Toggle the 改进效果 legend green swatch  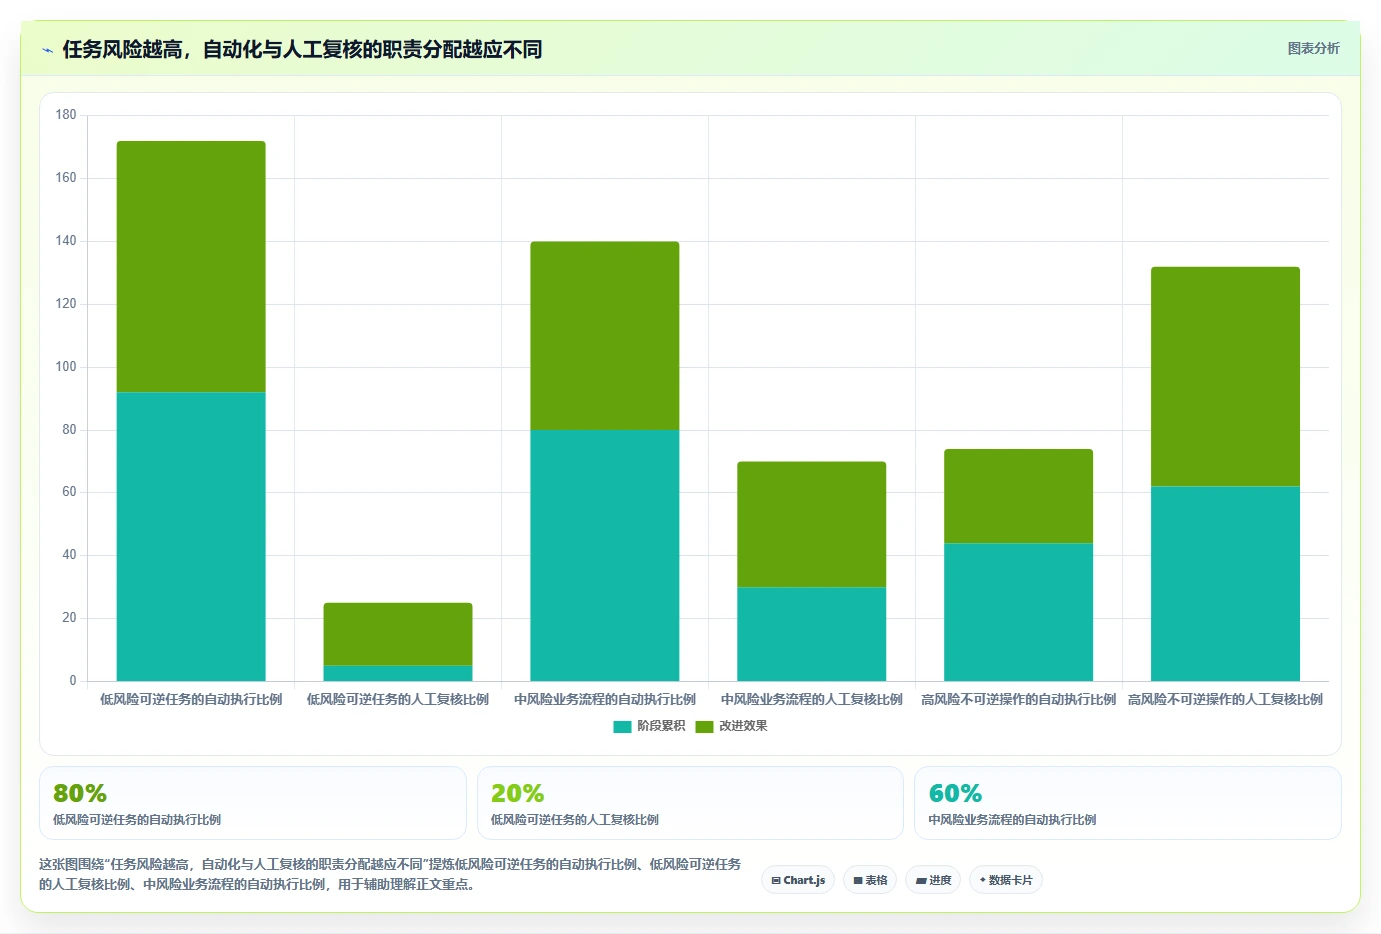pyautogui.click(x=704, y=726)
